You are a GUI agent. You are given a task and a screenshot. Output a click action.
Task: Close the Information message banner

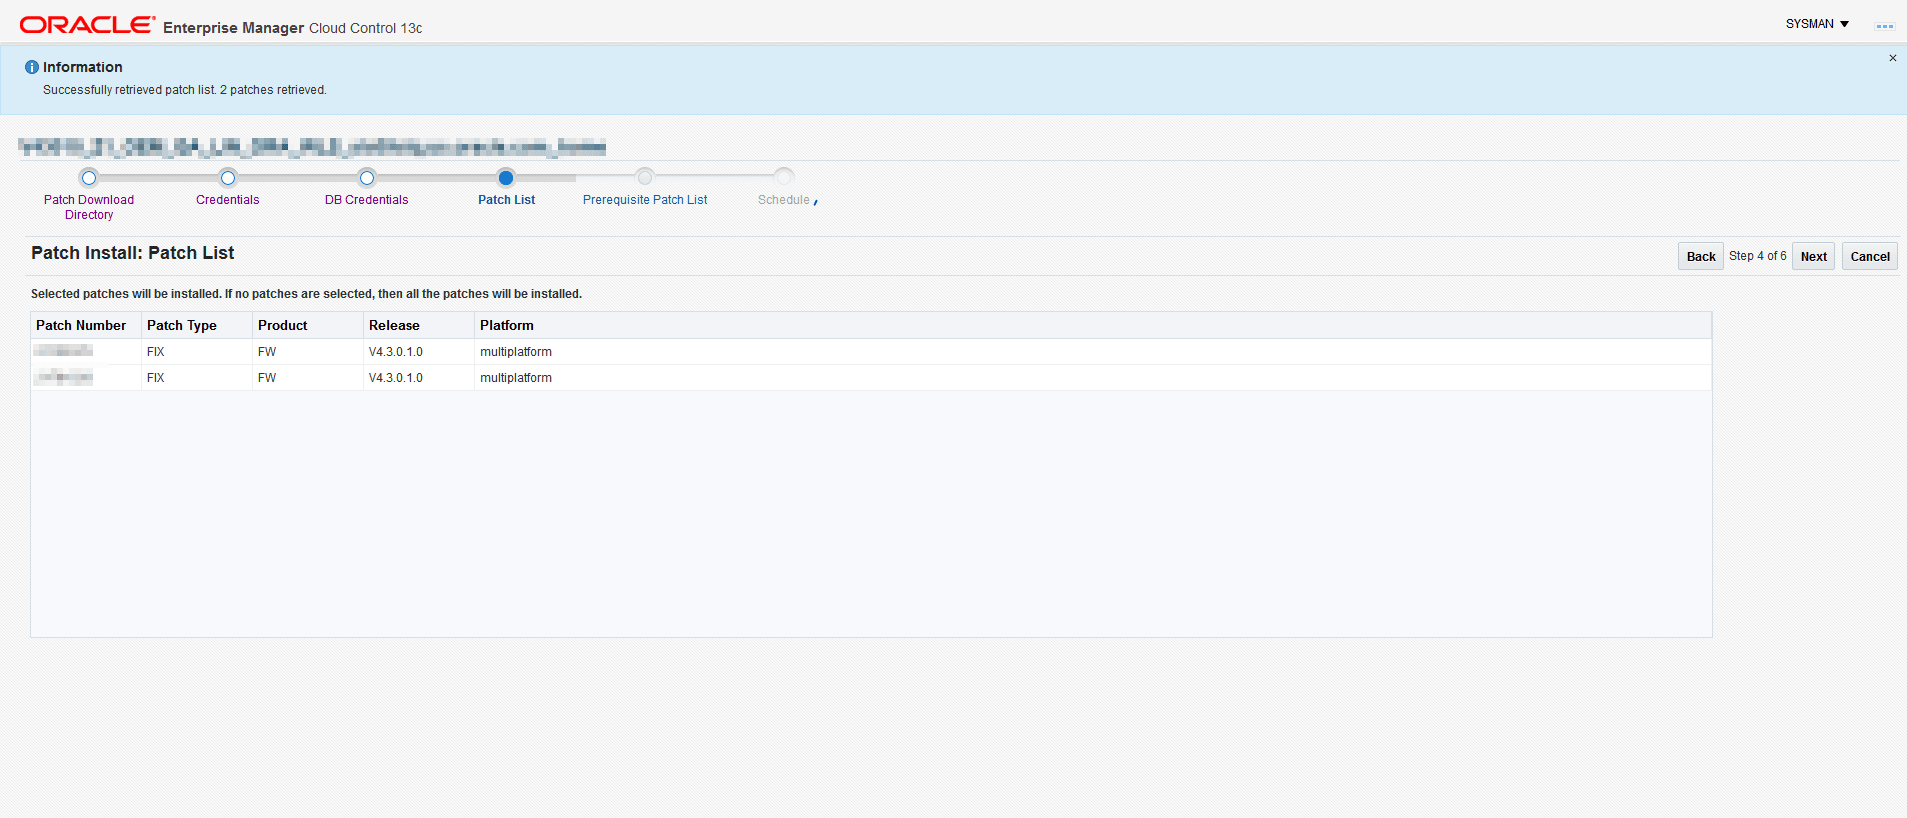tap(1892, 58)
